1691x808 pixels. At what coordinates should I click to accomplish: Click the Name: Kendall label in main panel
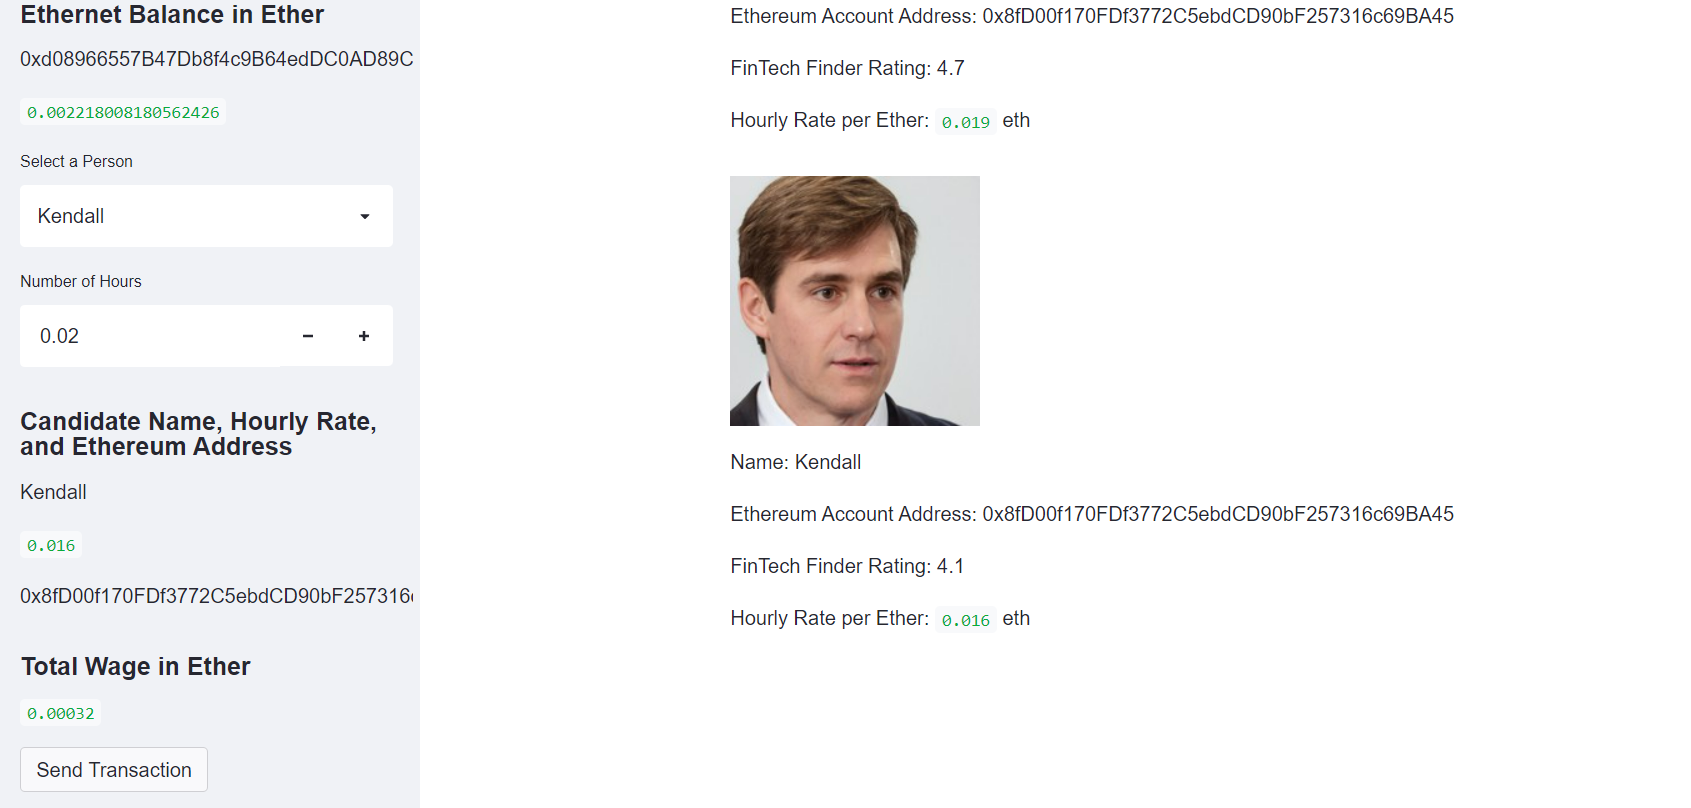pyautogui.click(x=795, y=462)
